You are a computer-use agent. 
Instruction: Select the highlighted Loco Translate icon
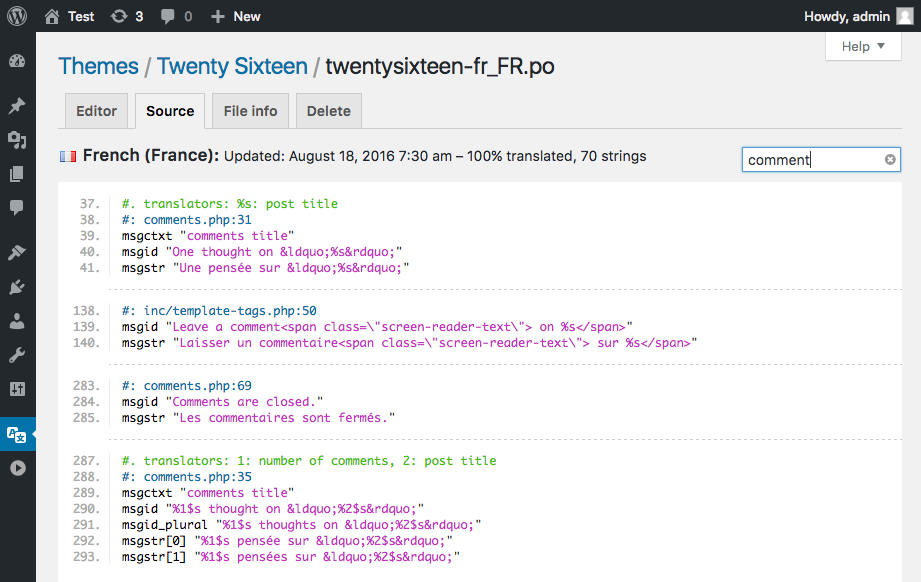click(x=16, y=435)
